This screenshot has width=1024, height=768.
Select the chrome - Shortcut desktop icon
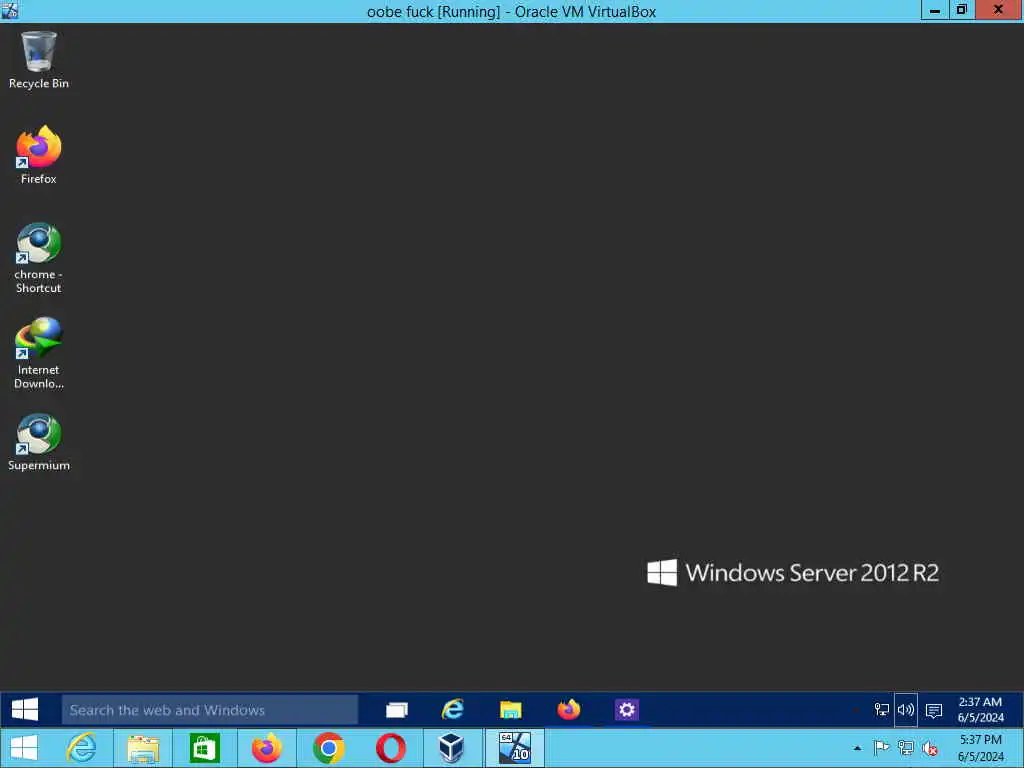[39, 259]
